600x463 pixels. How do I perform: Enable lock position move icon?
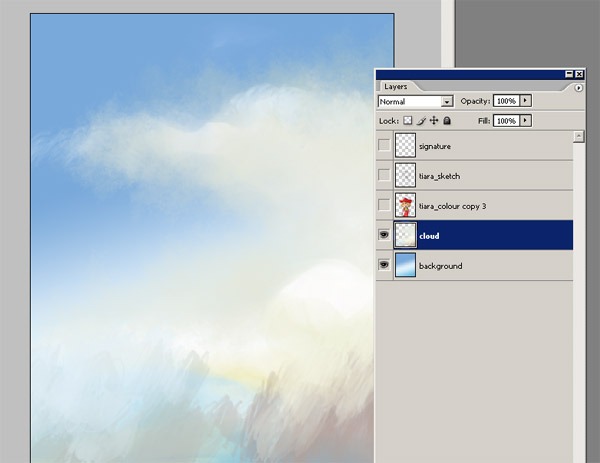pos(434,121)
